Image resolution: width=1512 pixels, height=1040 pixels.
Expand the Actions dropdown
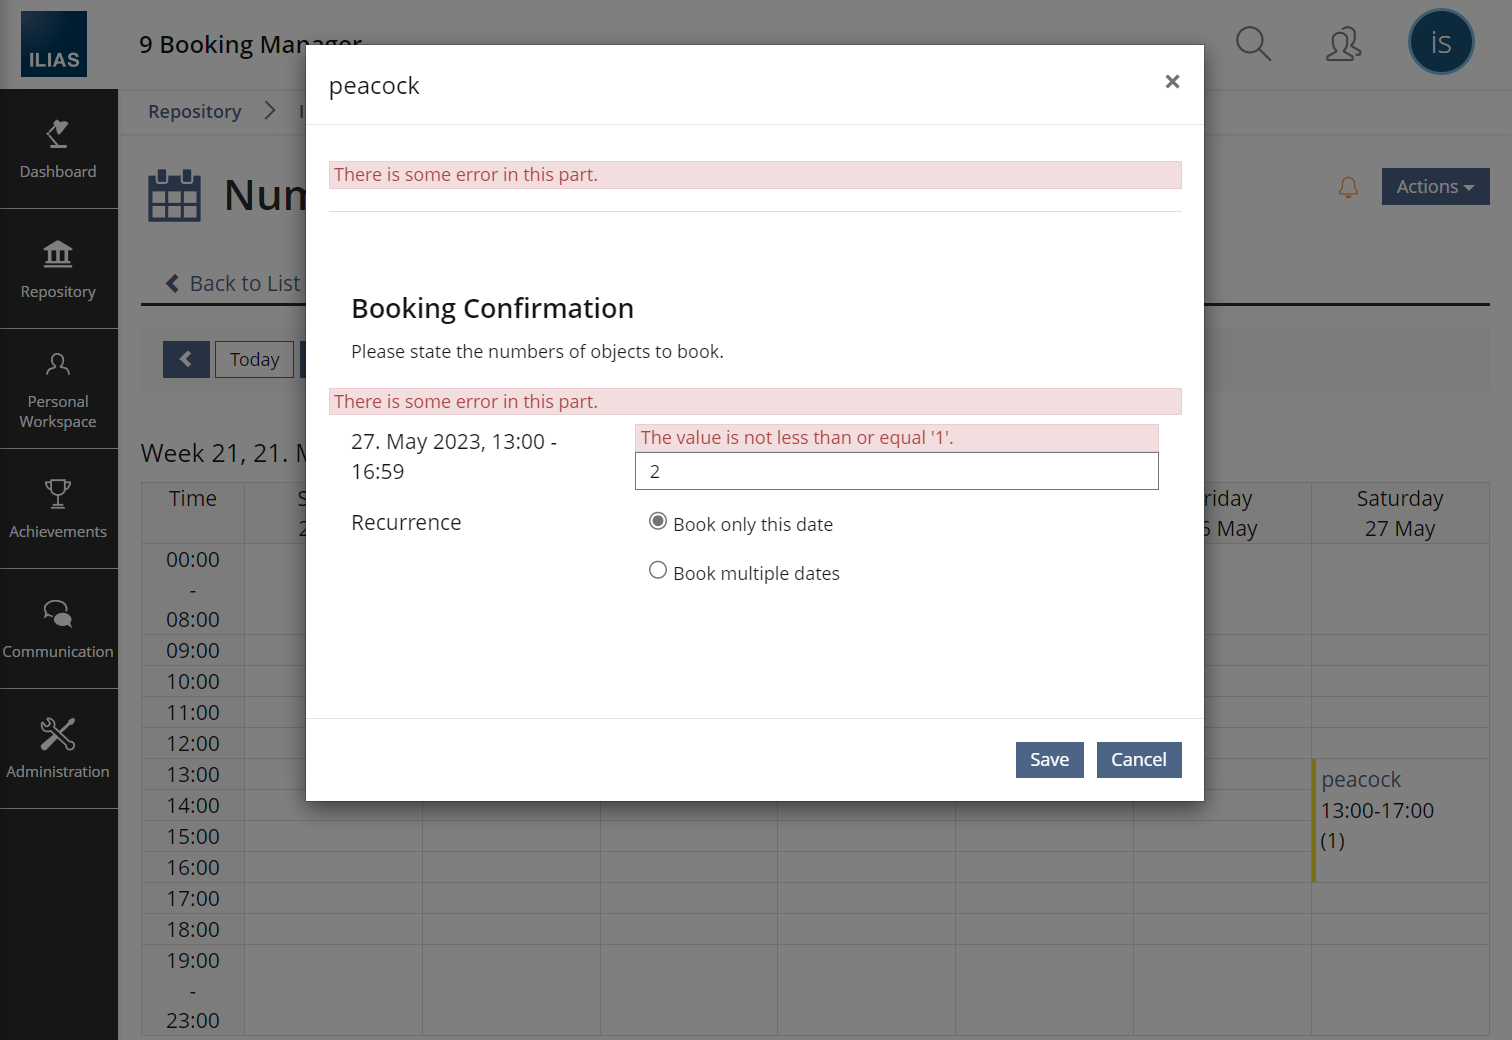(1435, 187)
